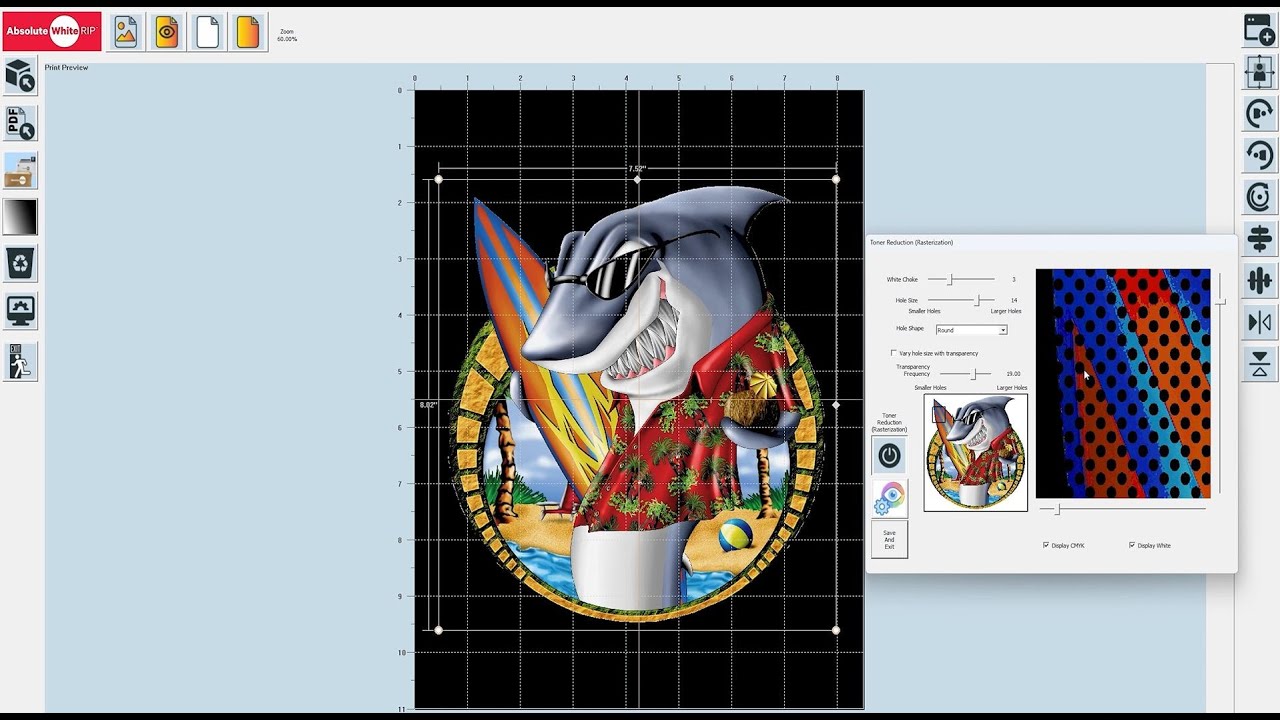
Task: Enable Vary hole size with transparency
Action: click(894, 353)
